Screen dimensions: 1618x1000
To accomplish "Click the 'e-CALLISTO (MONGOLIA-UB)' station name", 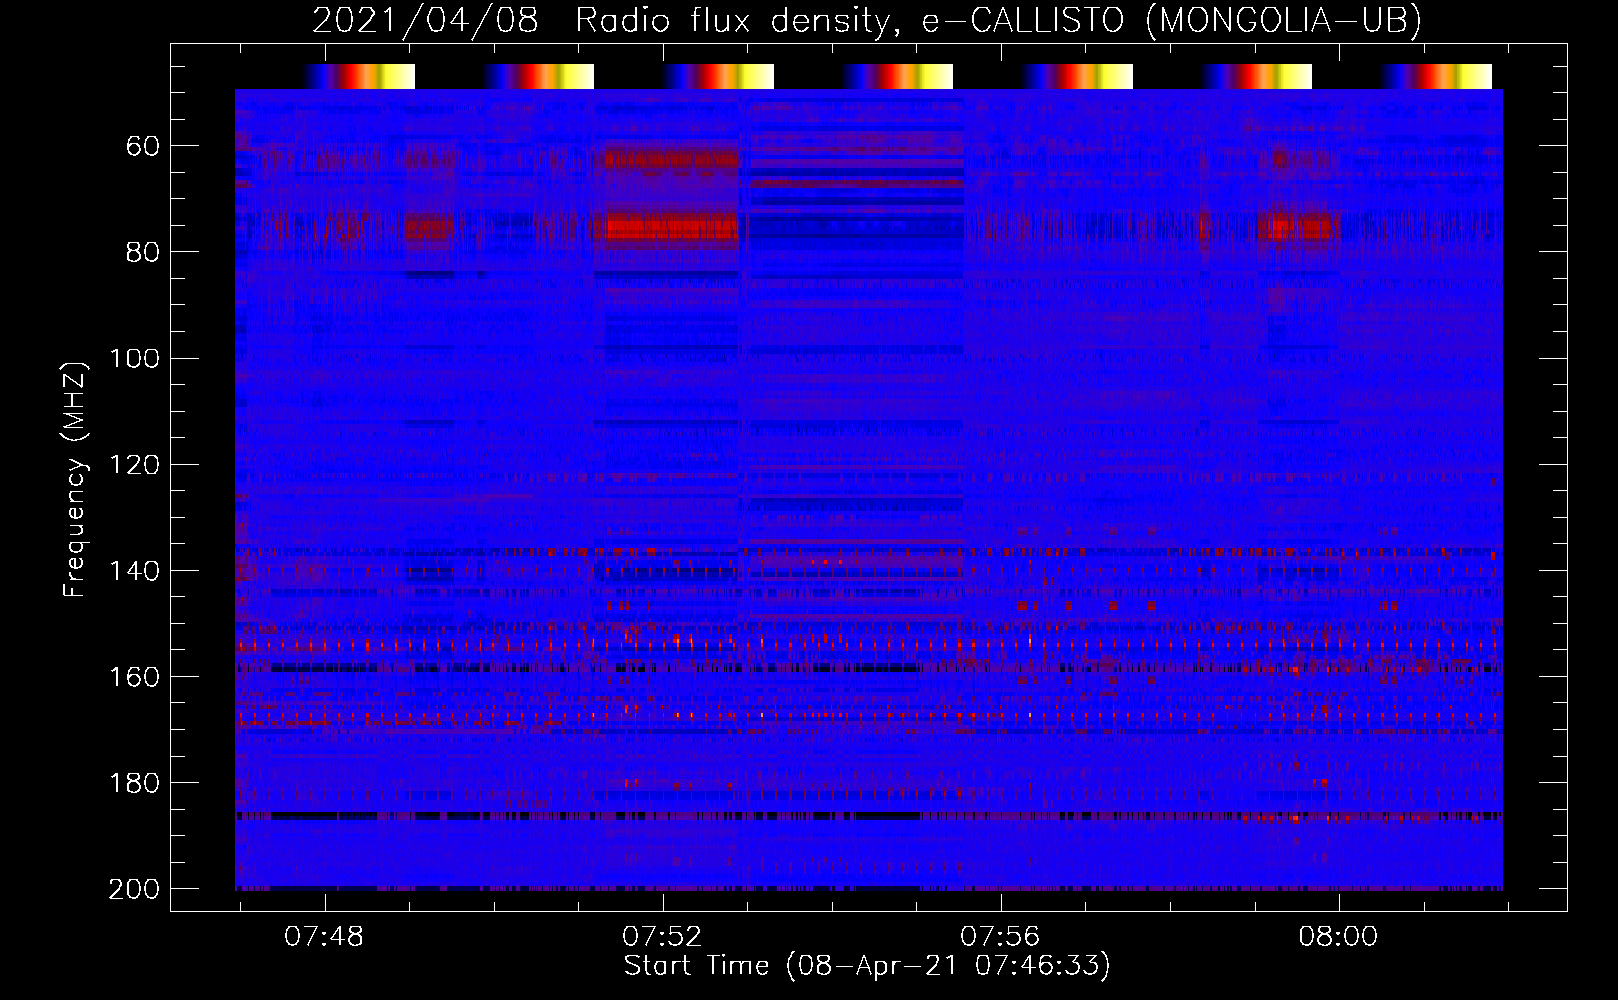I will pos(1171,21).
